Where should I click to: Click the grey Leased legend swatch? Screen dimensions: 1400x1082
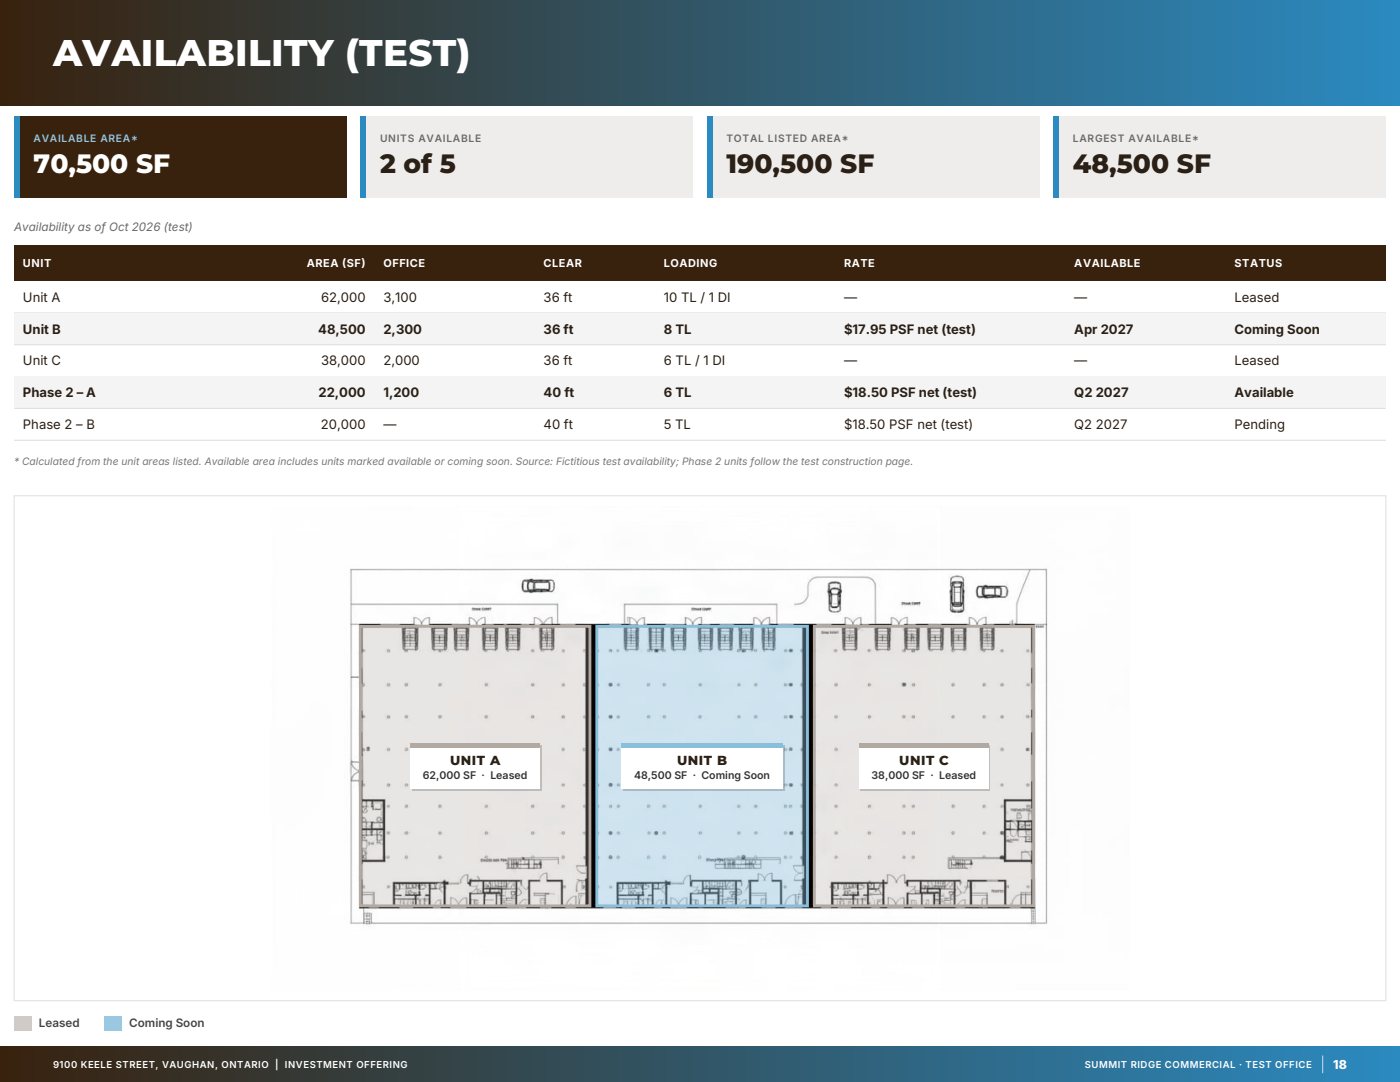[x=23, y=1023]
